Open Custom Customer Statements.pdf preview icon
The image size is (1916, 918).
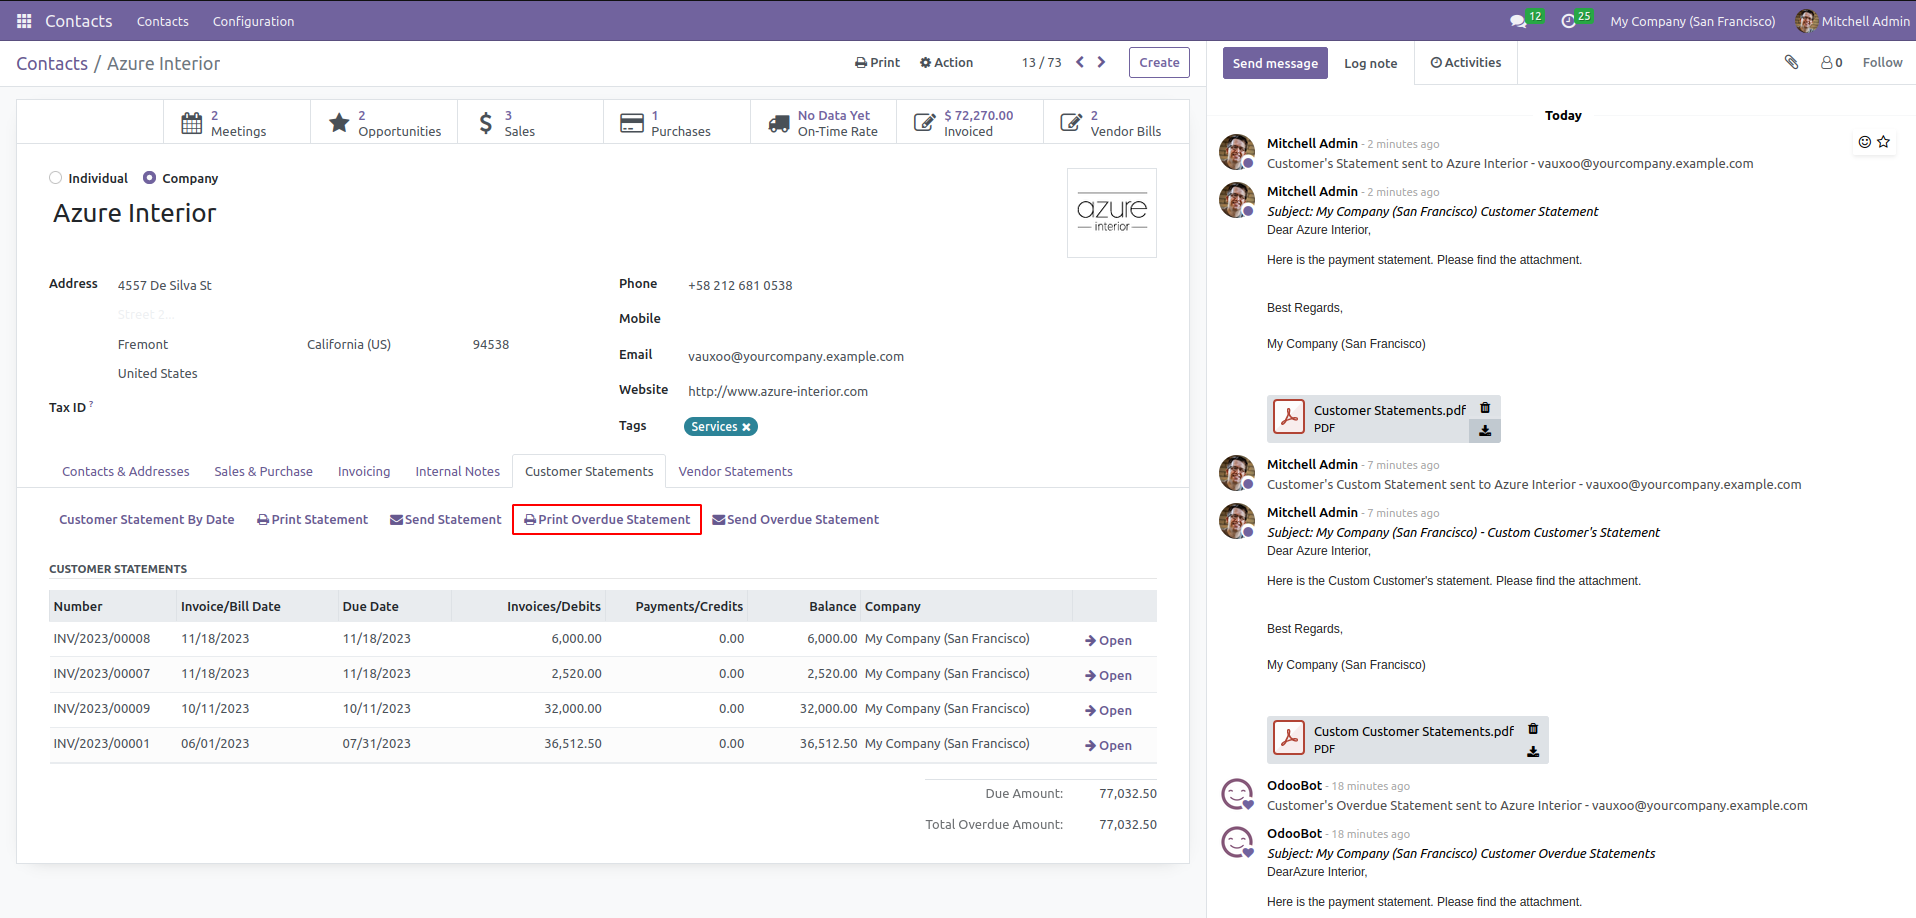[1289, 739]
